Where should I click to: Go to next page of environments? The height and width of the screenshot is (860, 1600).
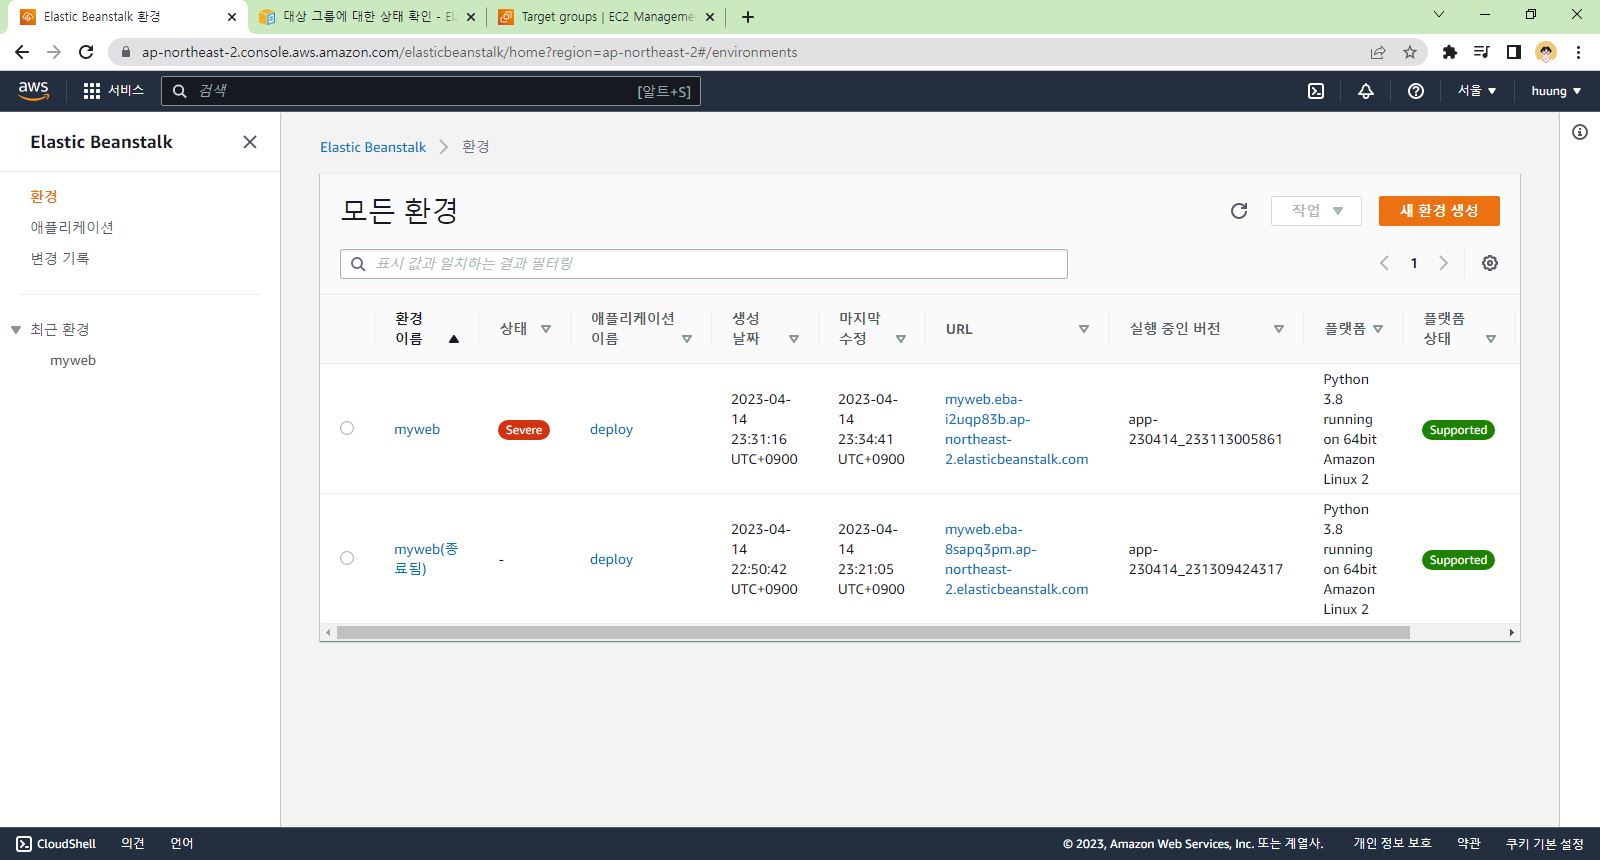1443,263
